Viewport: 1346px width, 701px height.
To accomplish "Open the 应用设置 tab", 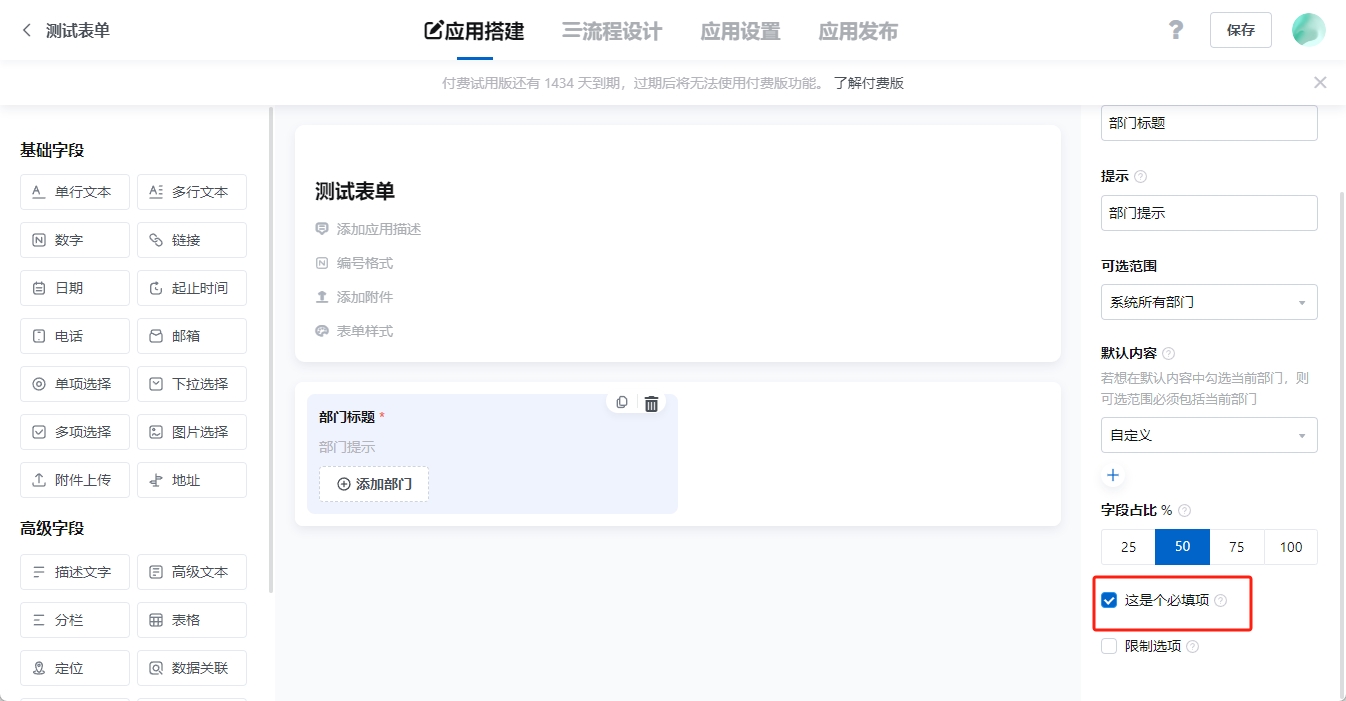I will click(740, 31).
